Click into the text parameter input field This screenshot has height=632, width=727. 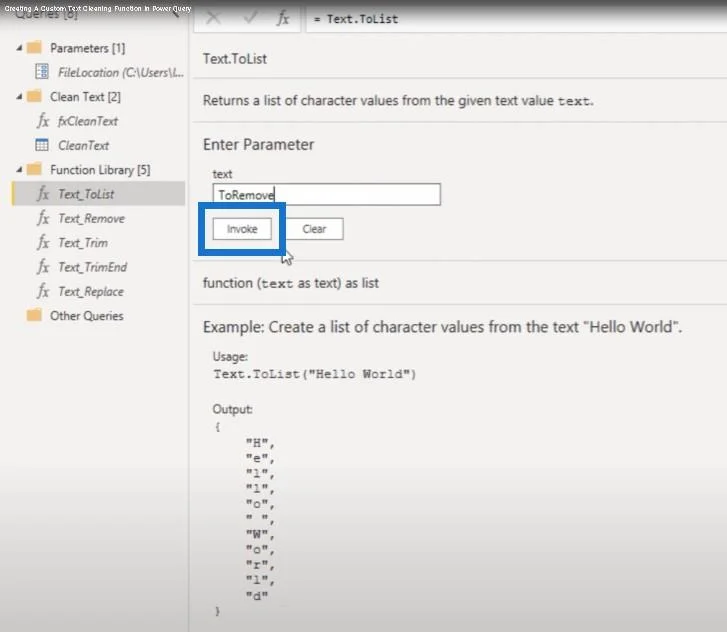[x=326, y=195]
